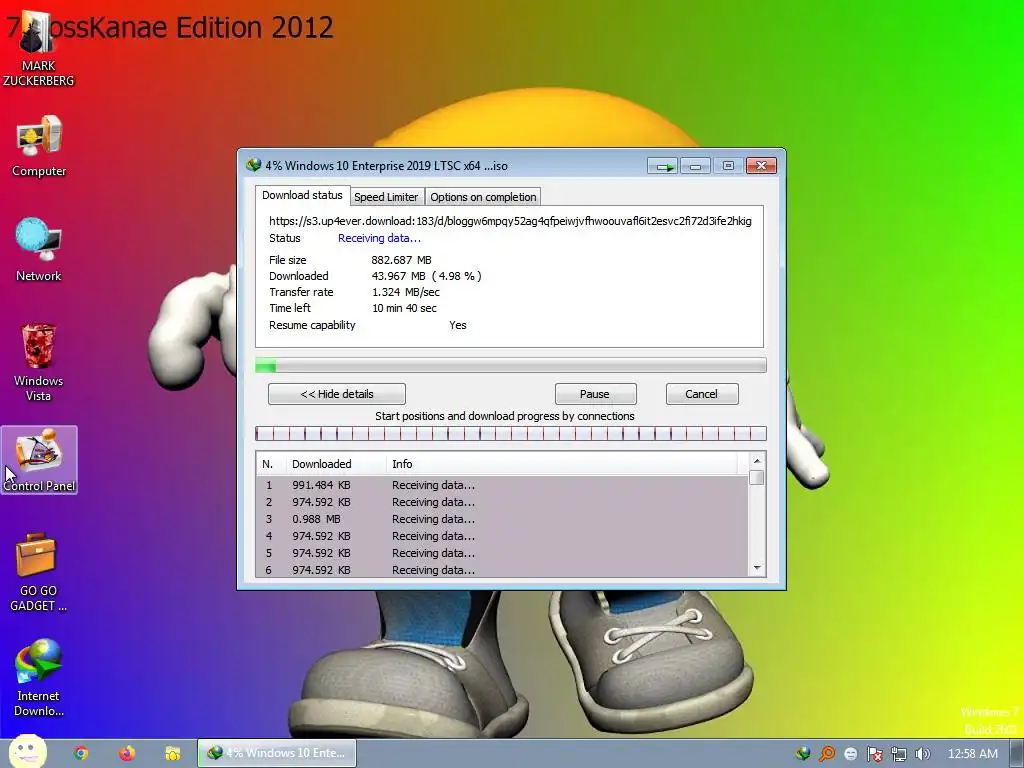
Task: Open the network tray icon
Action: [899, 754]
